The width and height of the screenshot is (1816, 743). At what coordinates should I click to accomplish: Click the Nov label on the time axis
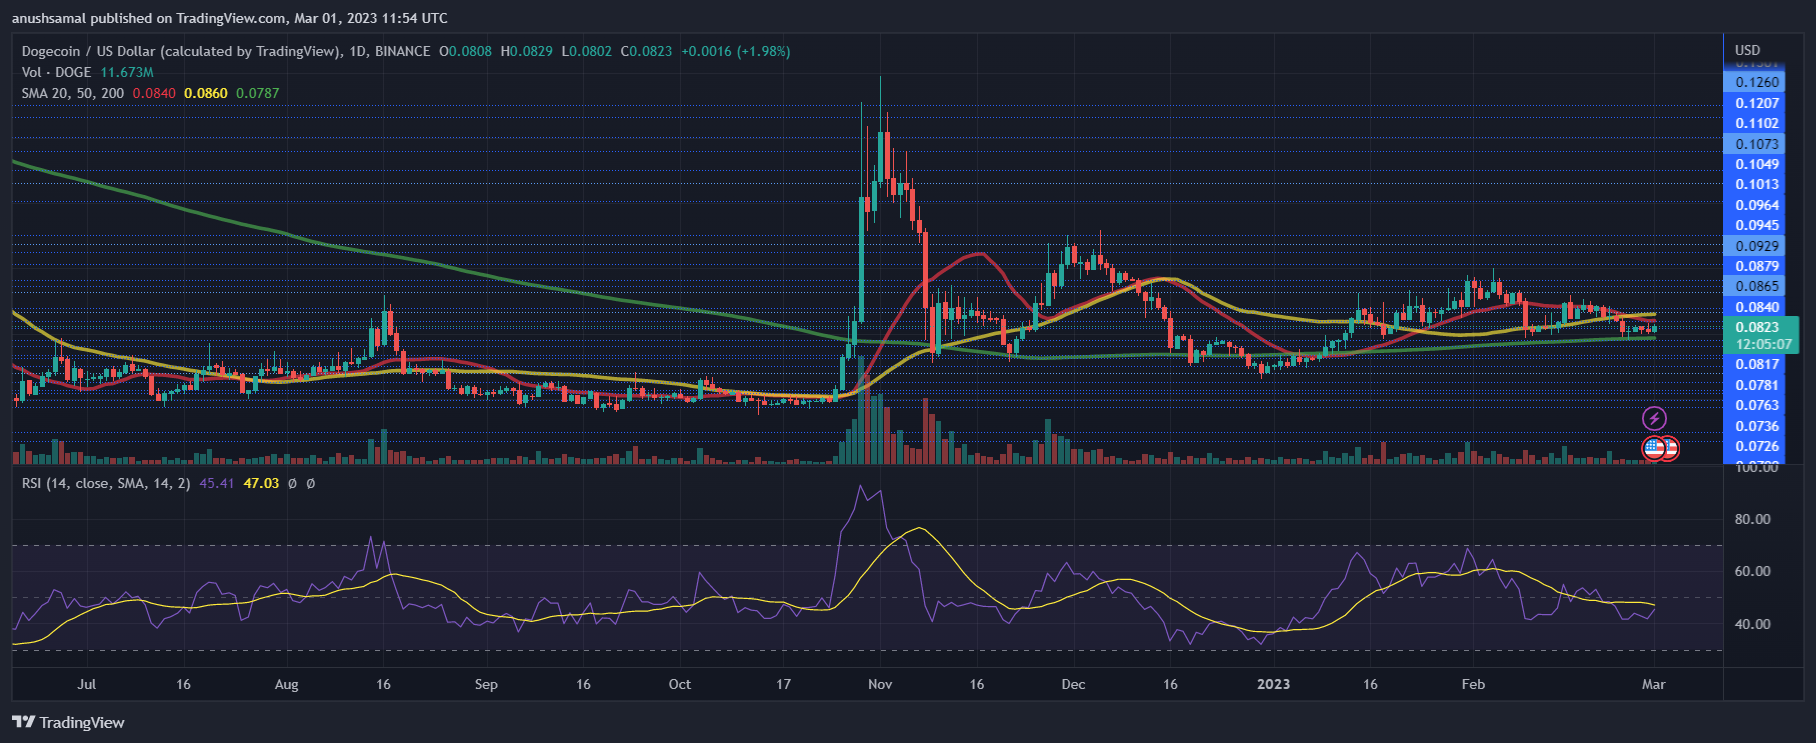[880, 684]
